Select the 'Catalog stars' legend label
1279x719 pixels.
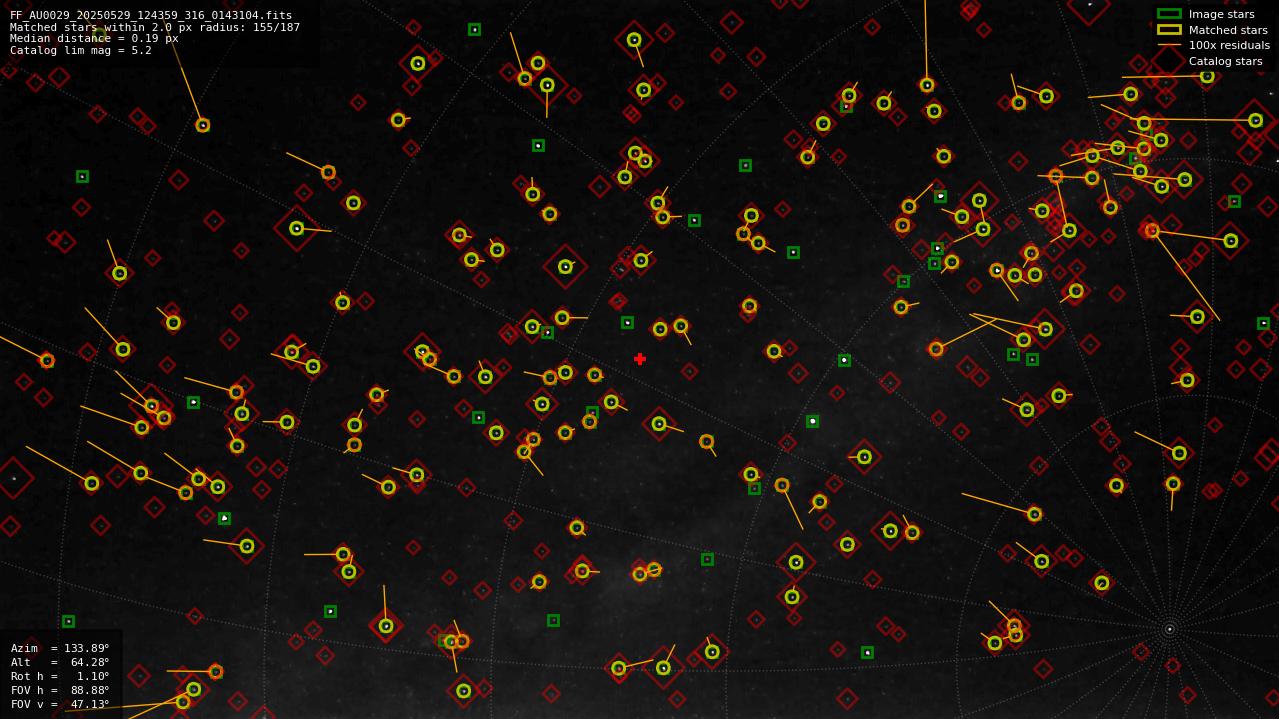click(x=1225, y=61)
